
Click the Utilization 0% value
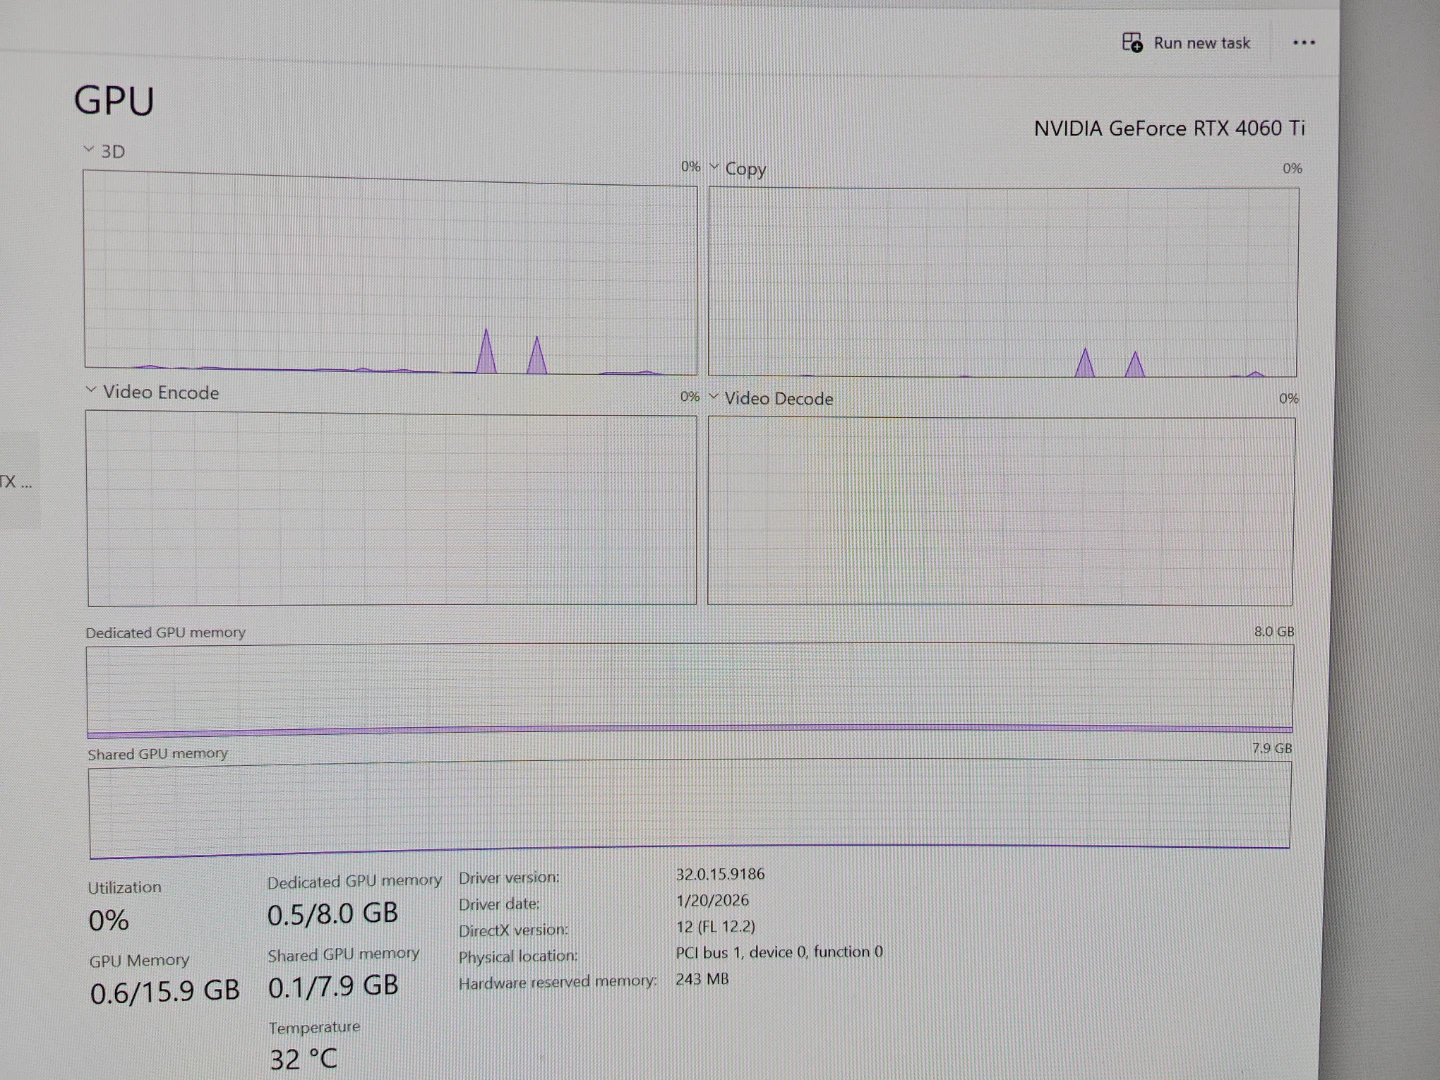pos(109,920)
